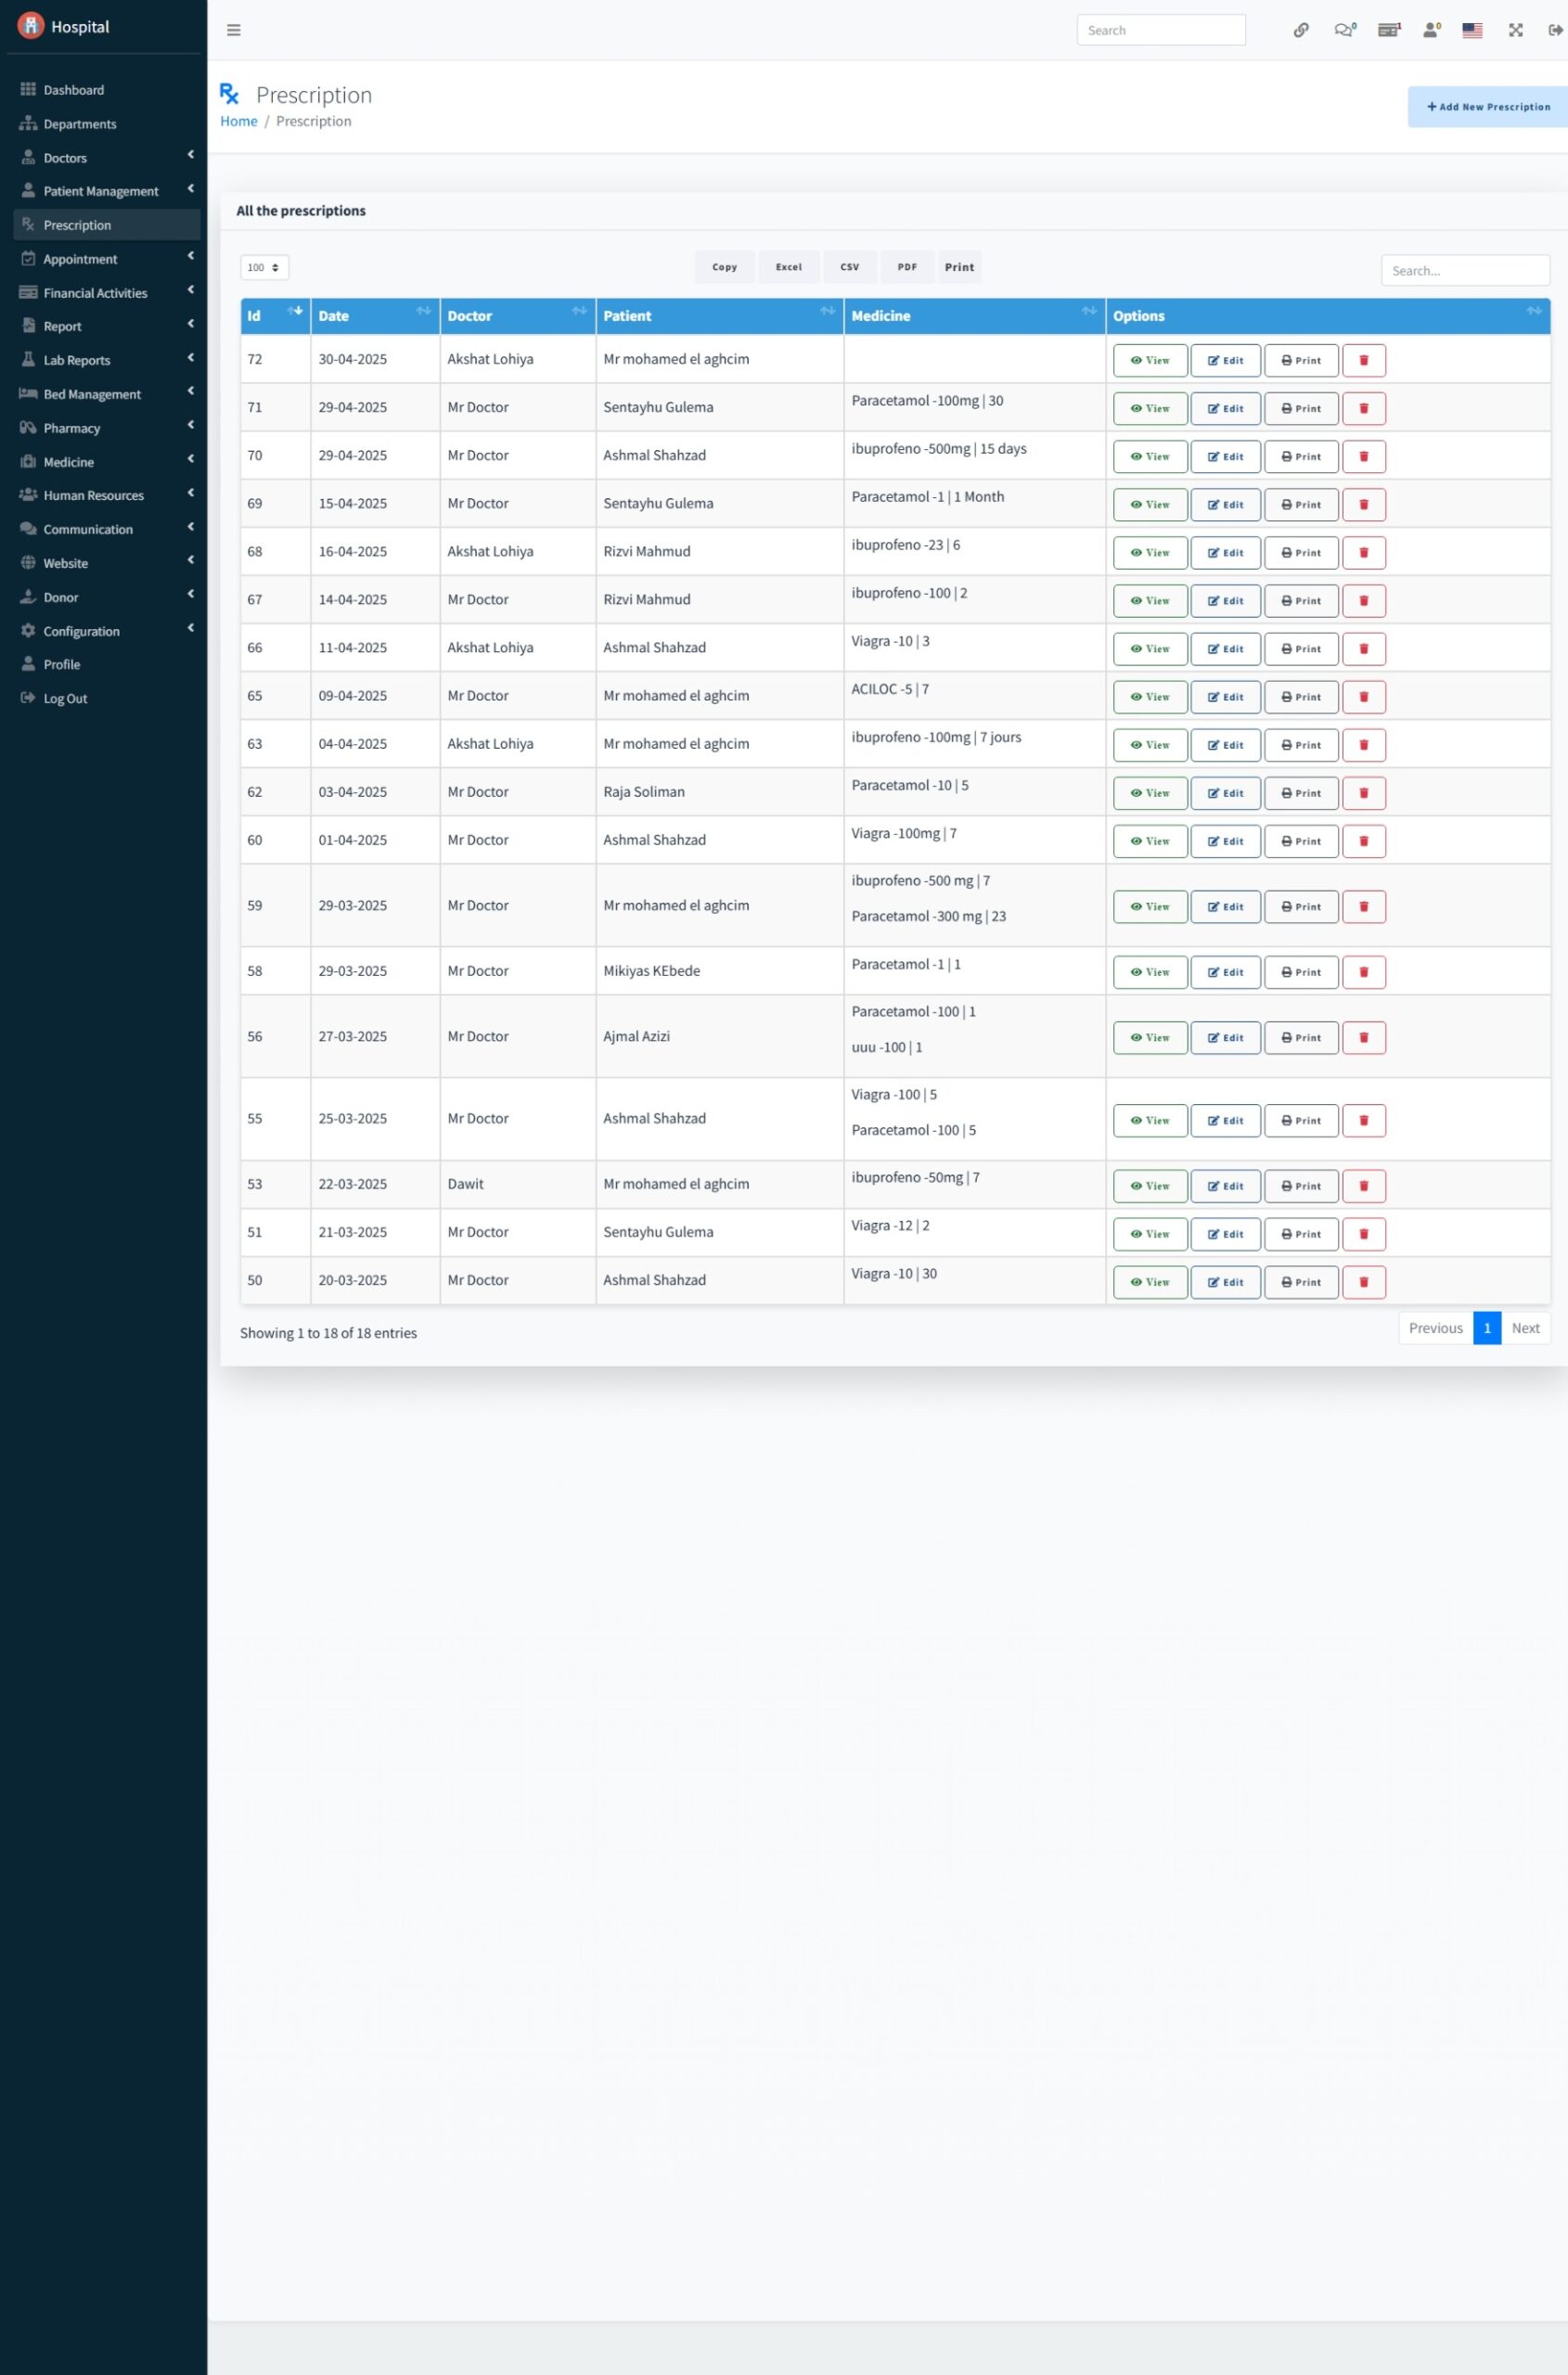Click the link icon in top bar

(x=1301, y=30)
